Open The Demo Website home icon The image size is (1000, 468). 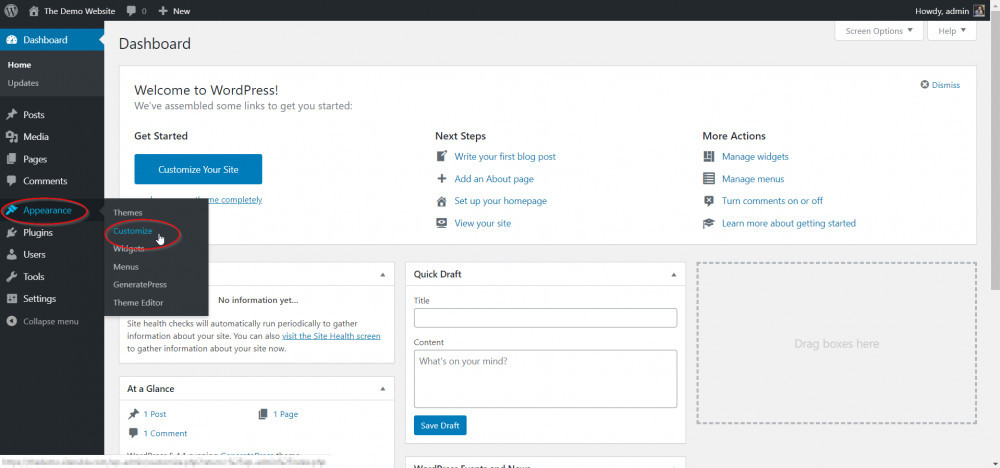(x=34, y=11)
